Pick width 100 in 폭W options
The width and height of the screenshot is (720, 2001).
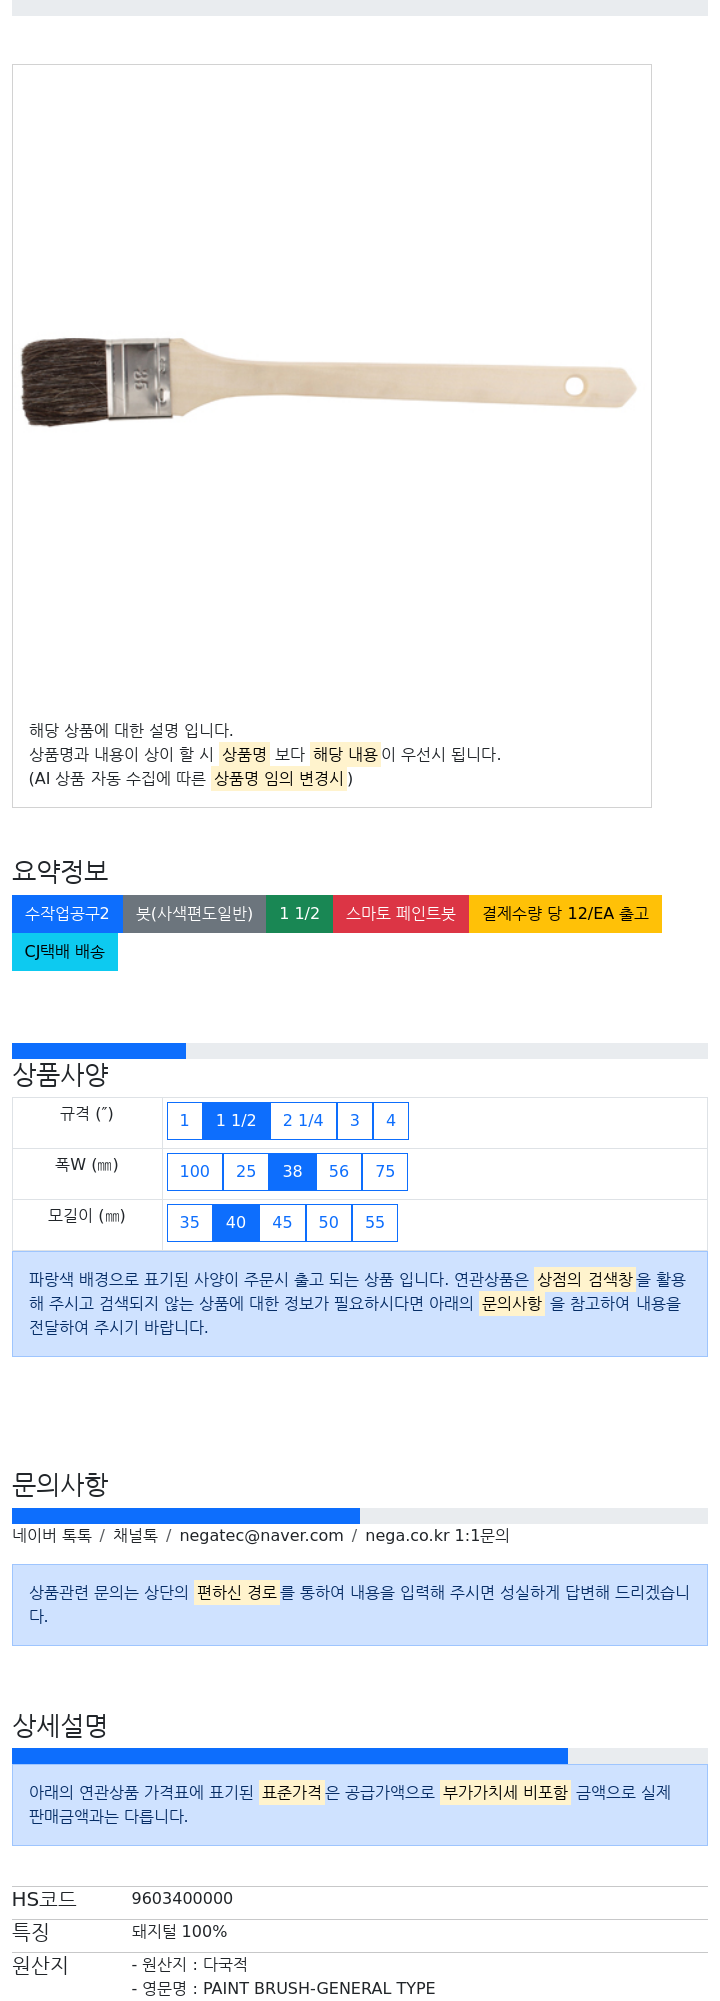195,1172
